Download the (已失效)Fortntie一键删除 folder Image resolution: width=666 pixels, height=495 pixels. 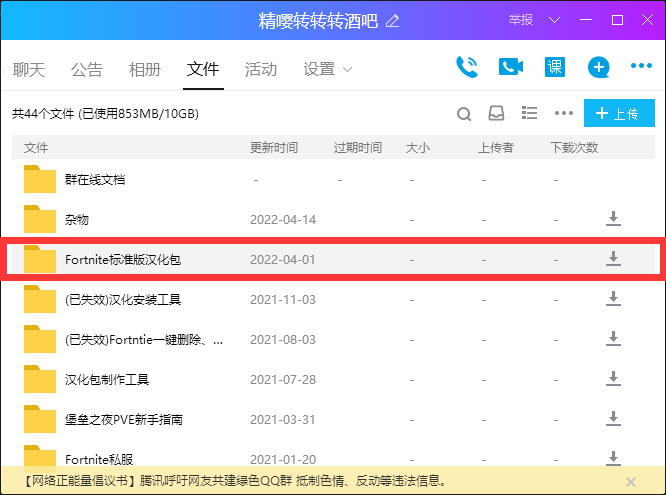[x=613, y=338]
